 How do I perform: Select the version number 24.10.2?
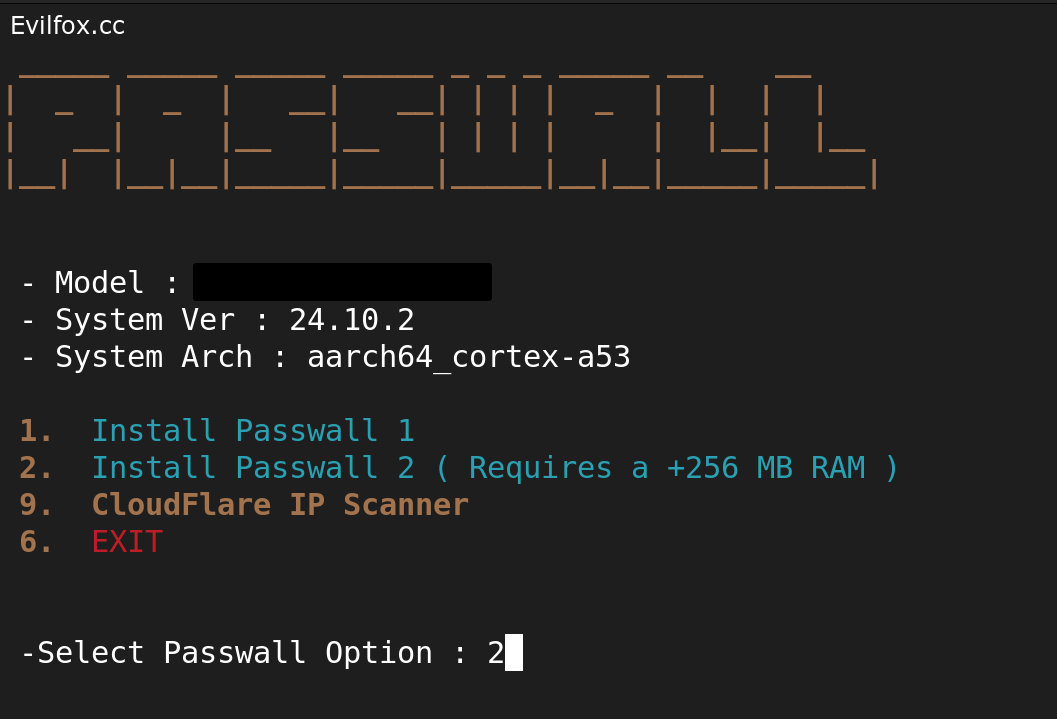351,320
